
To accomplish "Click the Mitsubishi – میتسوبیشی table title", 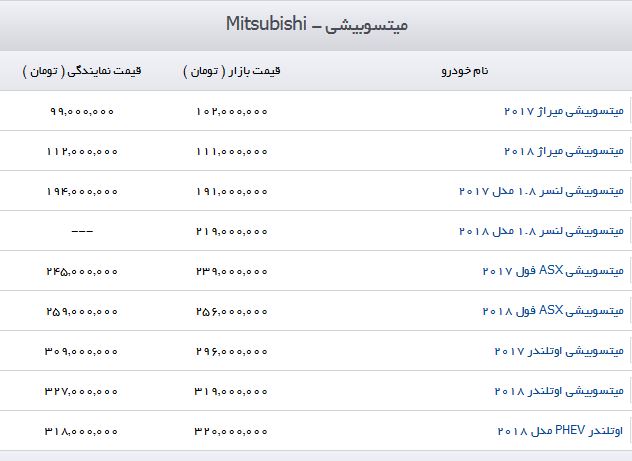I will [x=316, y=24].
